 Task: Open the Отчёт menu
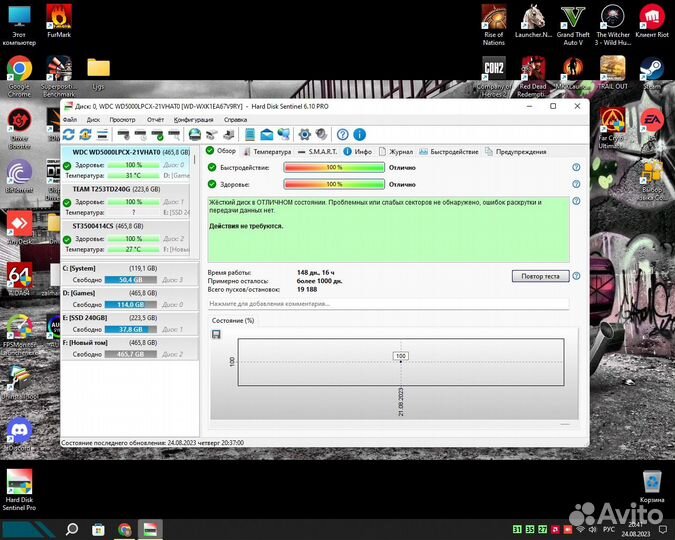coord(155,120)
